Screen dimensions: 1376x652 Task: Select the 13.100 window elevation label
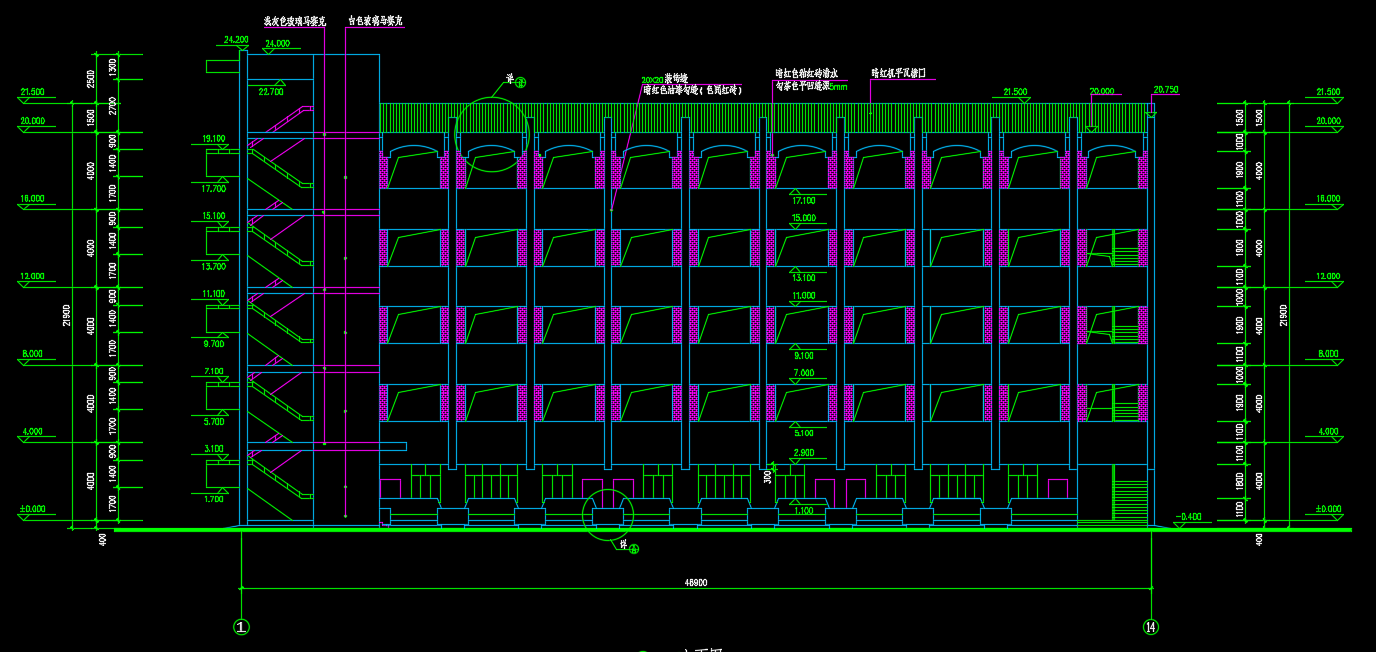point(803,278)
